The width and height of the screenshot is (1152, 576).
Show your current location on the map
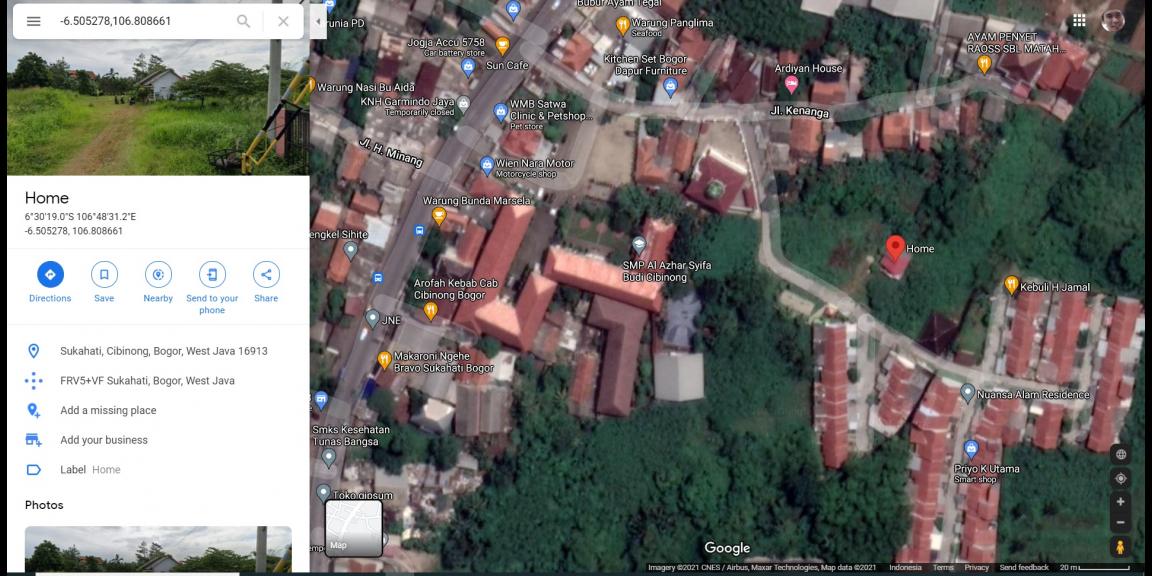pyautogui.click(x=1120, y=478)
